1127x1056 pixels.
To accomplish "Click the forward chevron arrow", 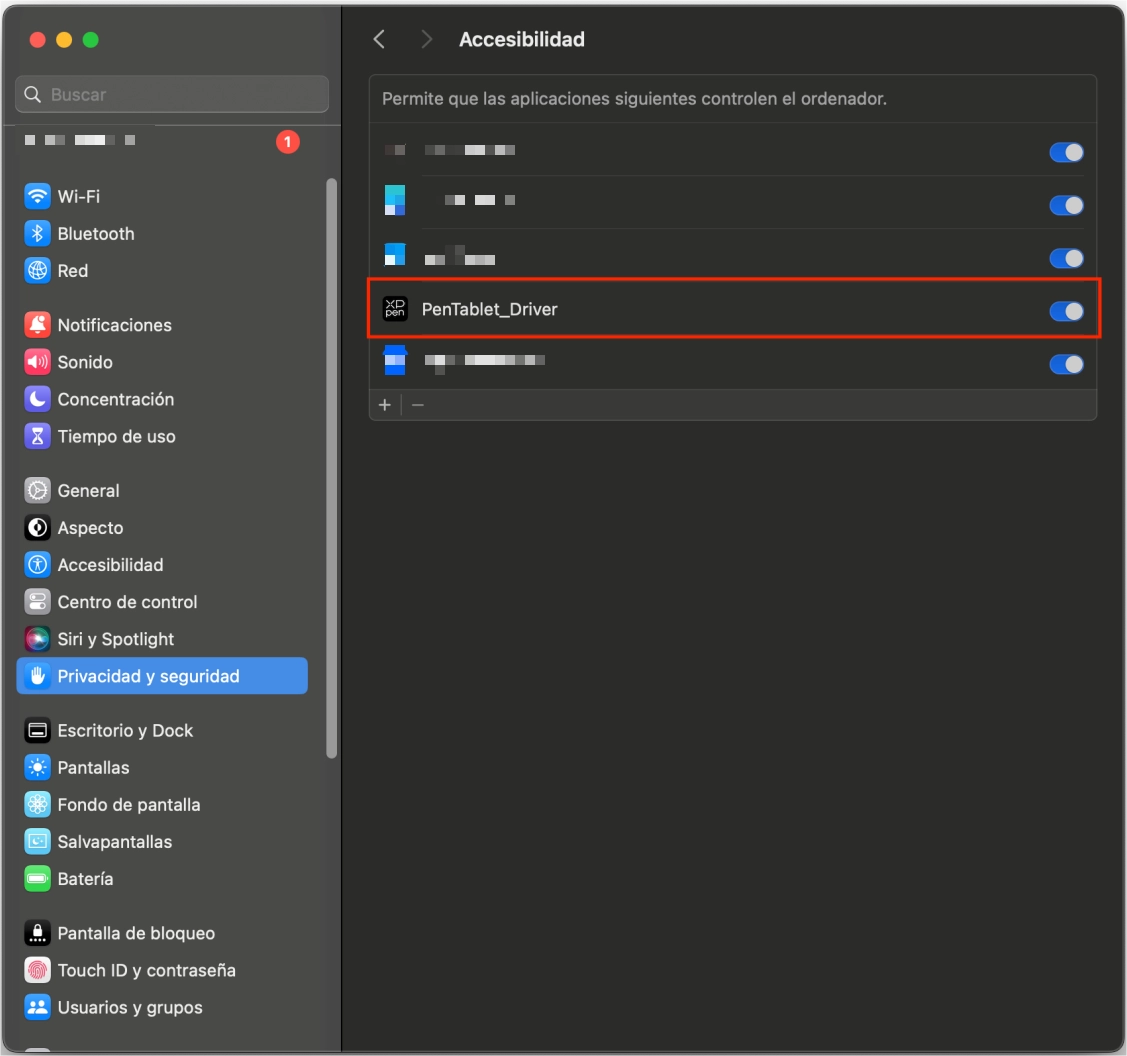I will (x=427, y=39).
